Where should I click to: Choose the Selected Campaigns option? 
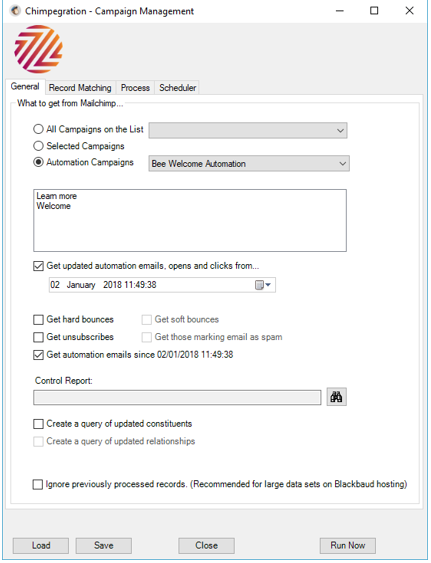click(x=38, y=146)
